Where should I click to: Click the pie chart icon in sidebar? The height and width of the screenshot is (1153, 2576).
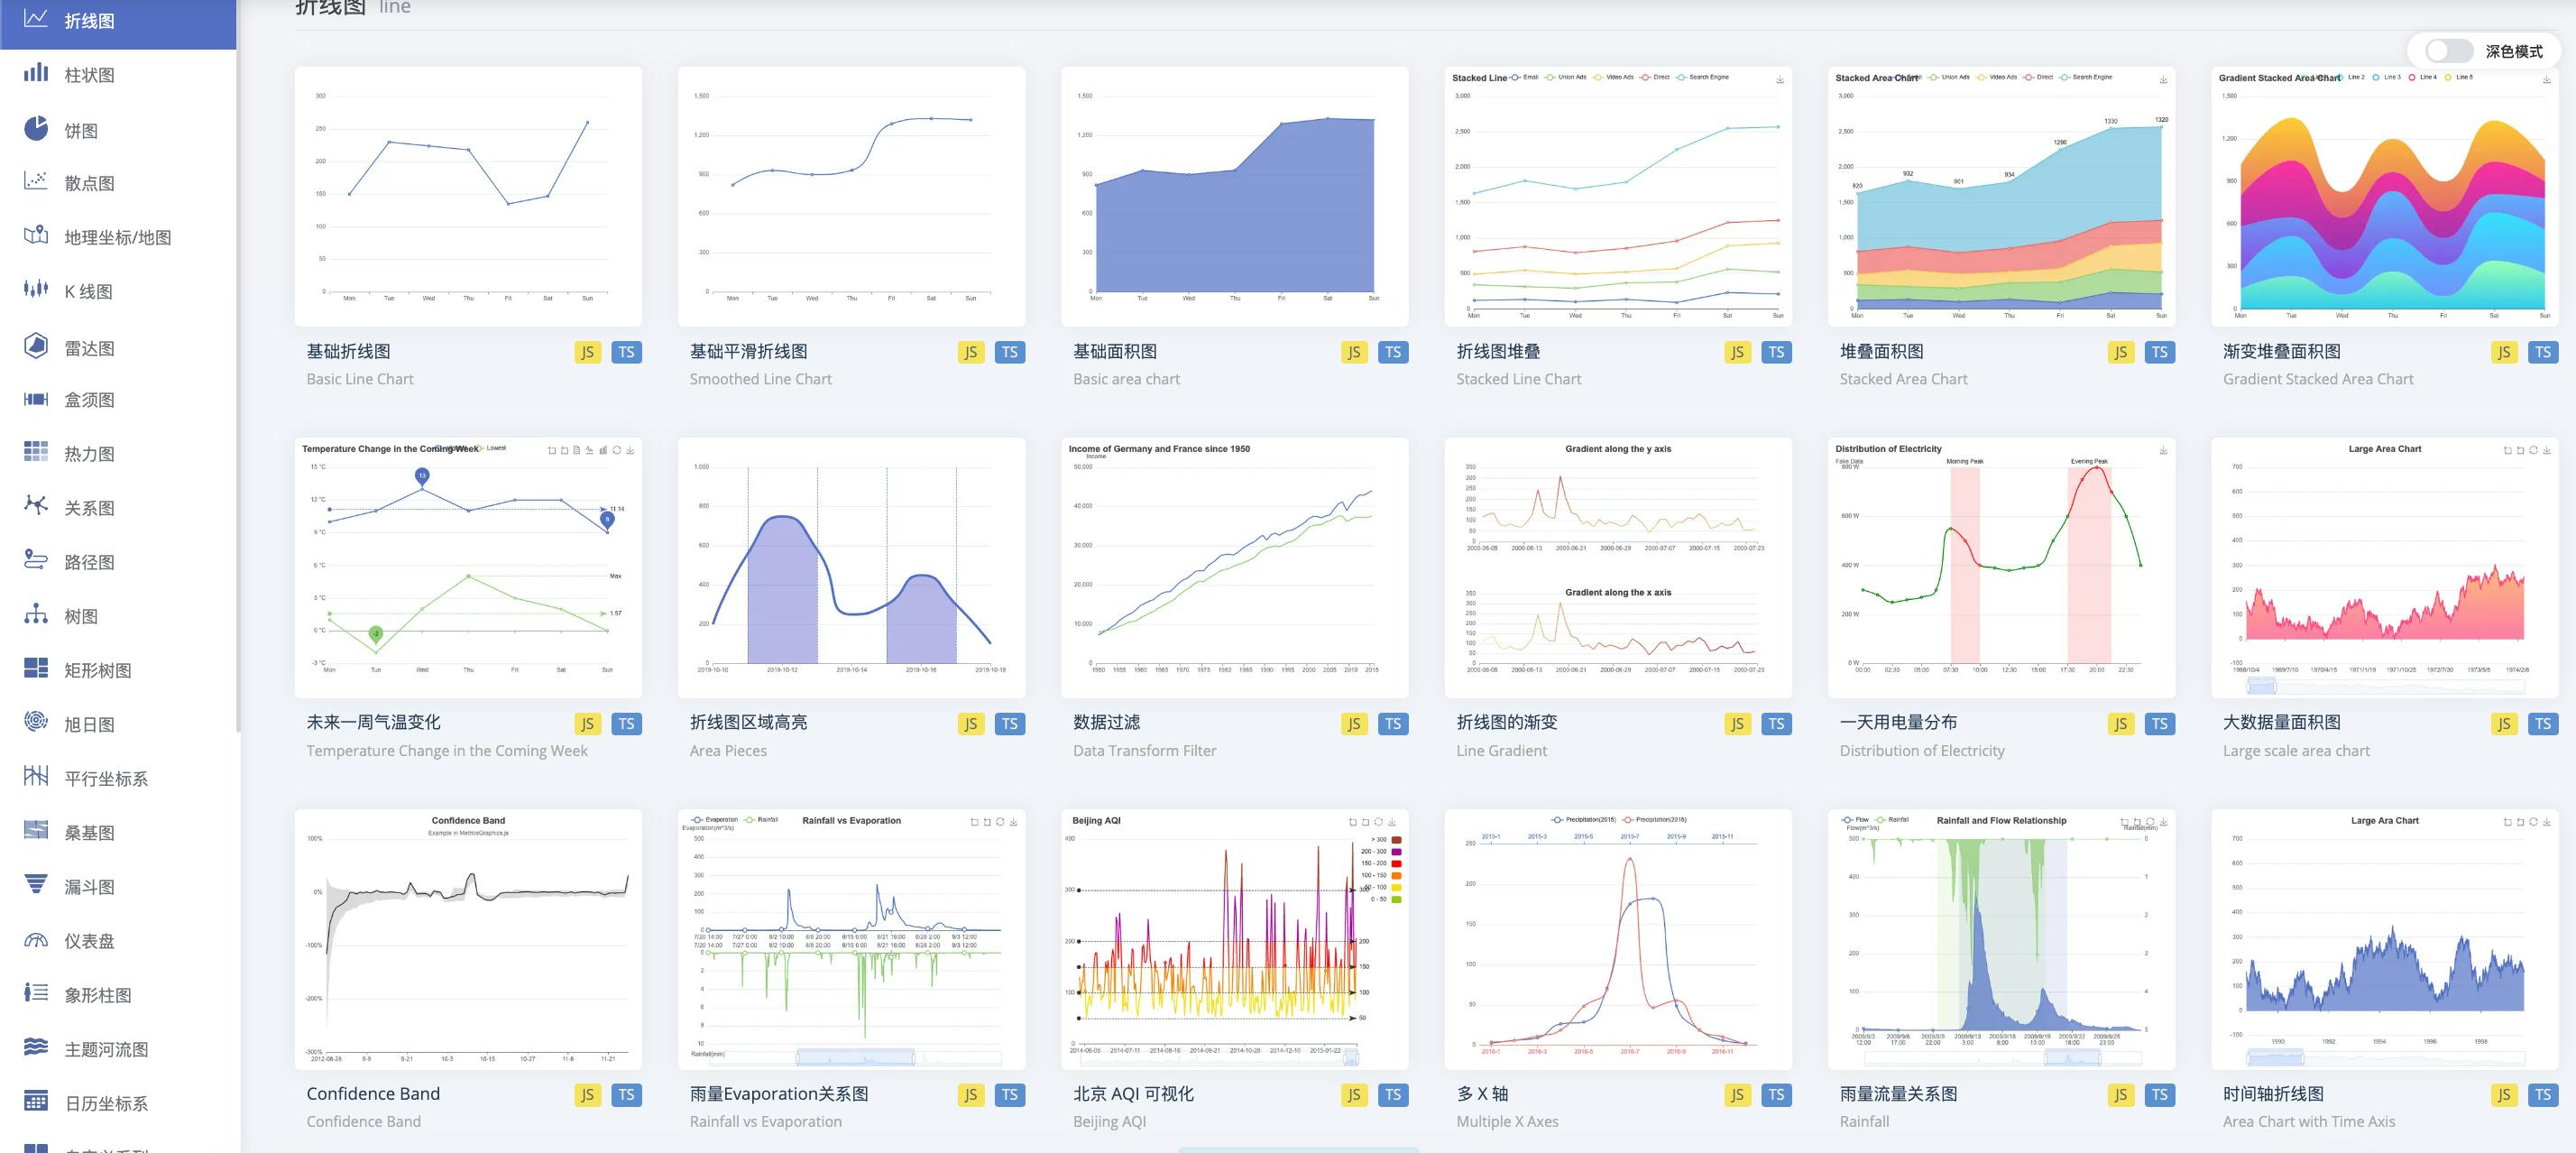tap(36, 129)
